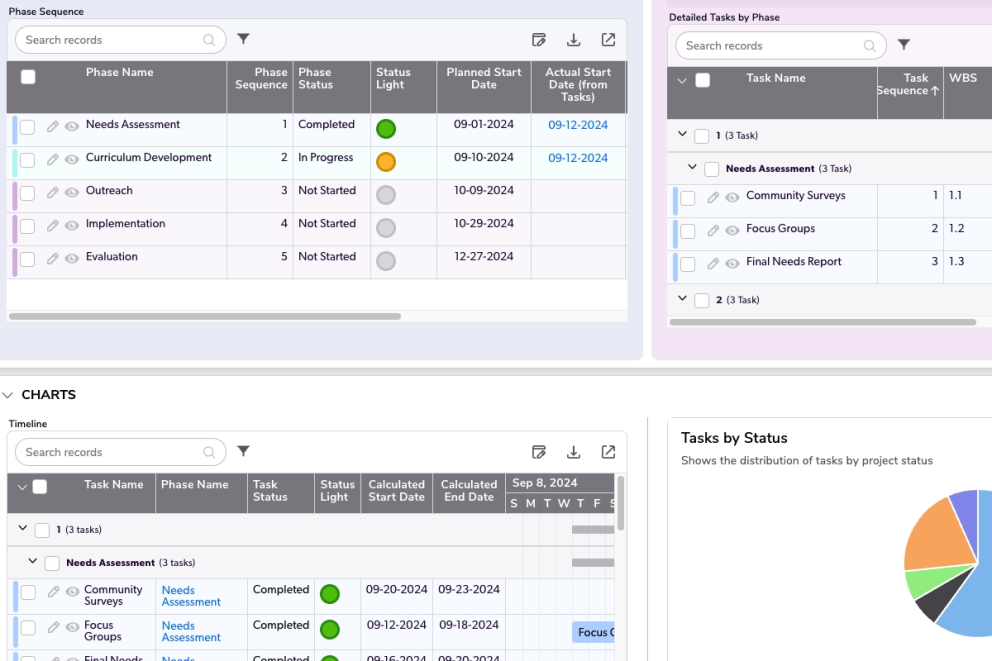Image resolution: width=992 pixels, height=661 pixels.
Task: Download the Phase Sequence report
Action: [x=574, y=40]
